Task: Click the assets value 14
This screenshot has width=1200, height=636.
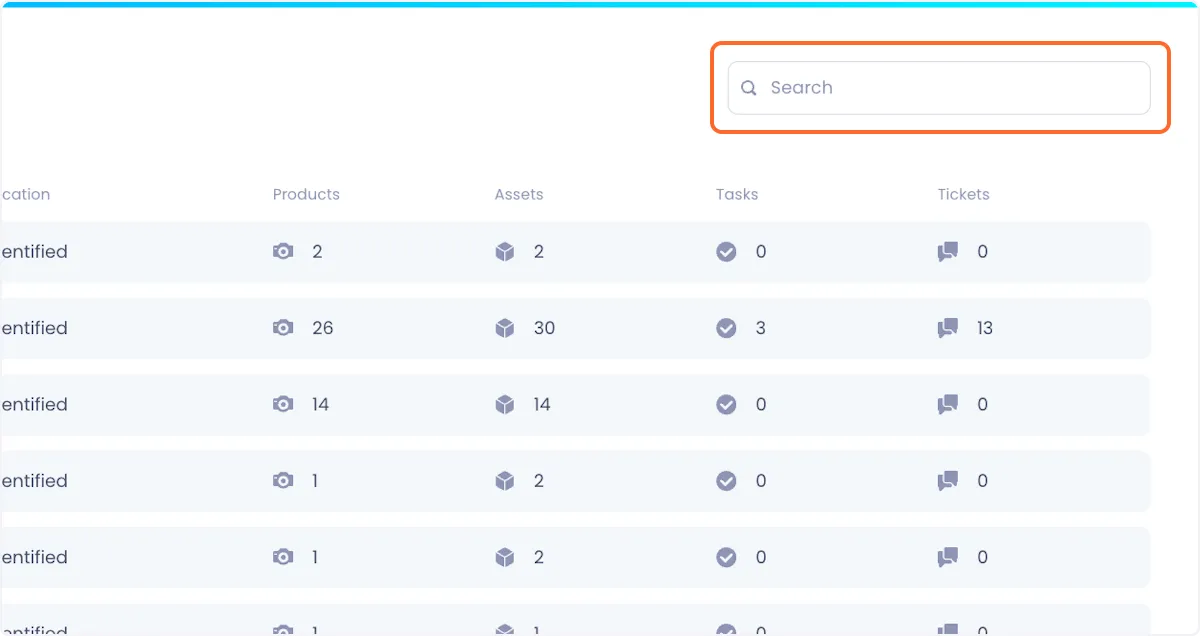Action: pos(542,404)
